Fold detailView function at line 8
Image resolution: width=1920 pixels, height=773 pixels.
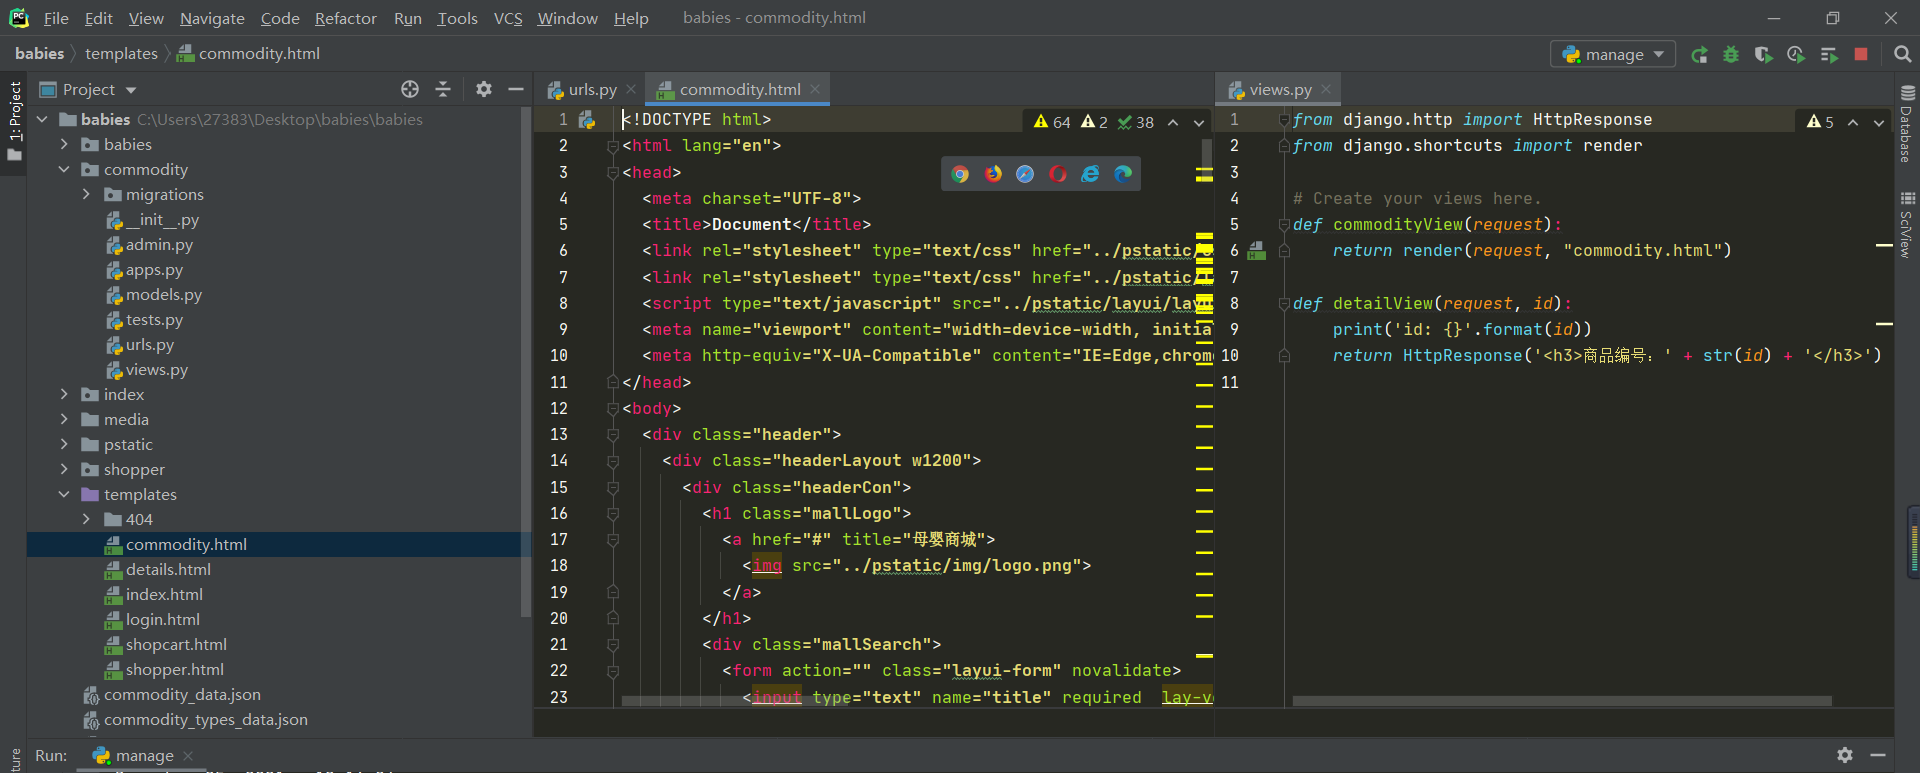point(1284,304)
